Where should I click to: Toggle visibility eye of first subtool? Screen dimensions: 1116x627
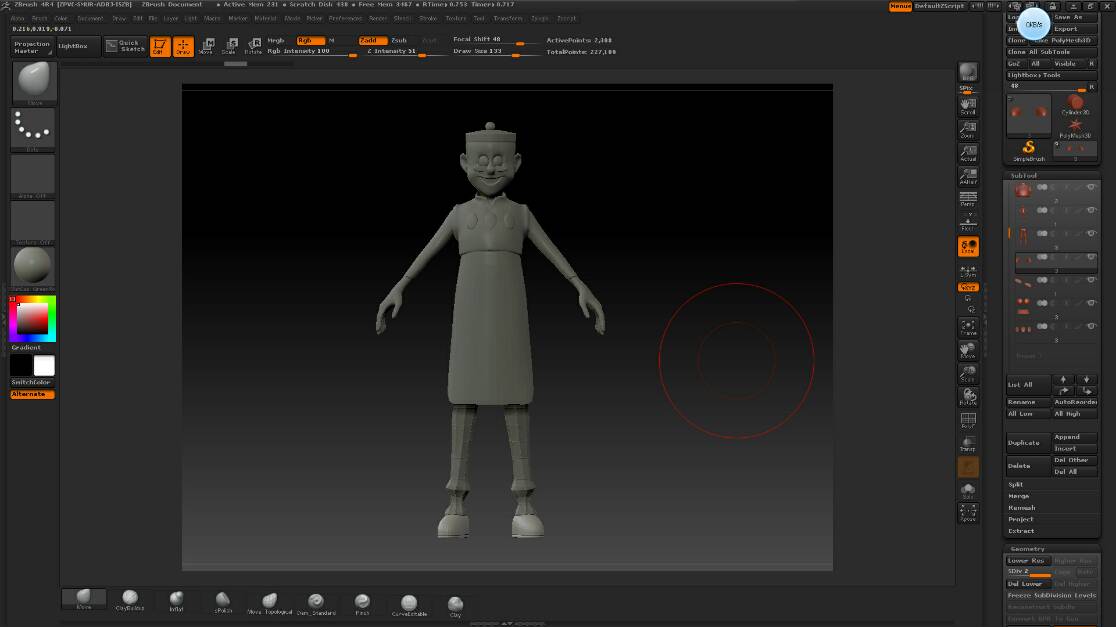(x=1091, y=187)
